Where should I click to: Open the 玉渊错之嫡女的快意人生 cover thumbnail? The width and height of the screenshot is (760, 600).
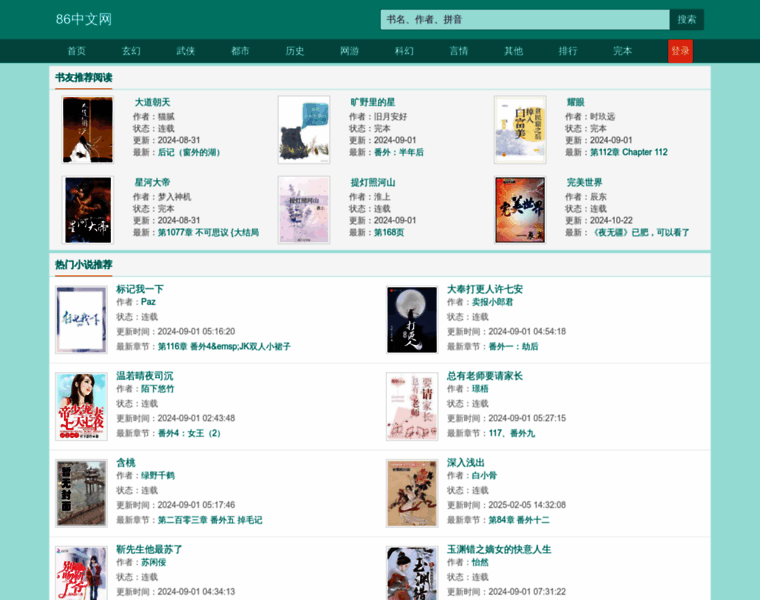pyautogui.click(x=412, y=573)
